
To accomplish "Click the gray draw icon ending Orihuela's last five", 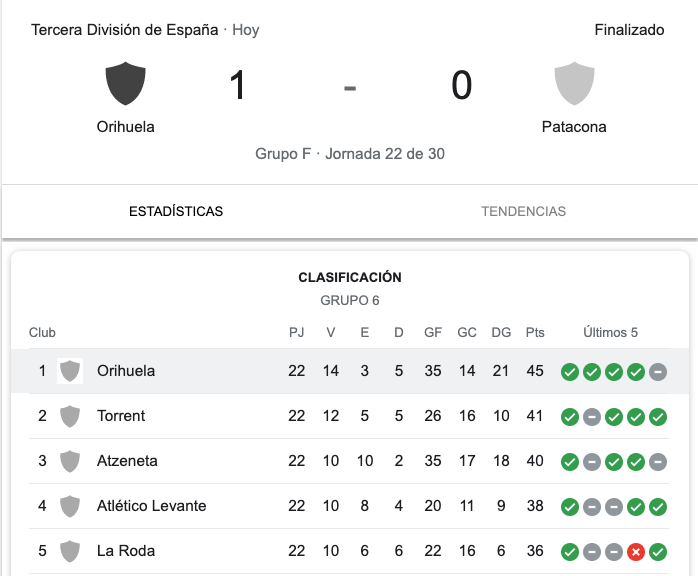I will 658,372.
